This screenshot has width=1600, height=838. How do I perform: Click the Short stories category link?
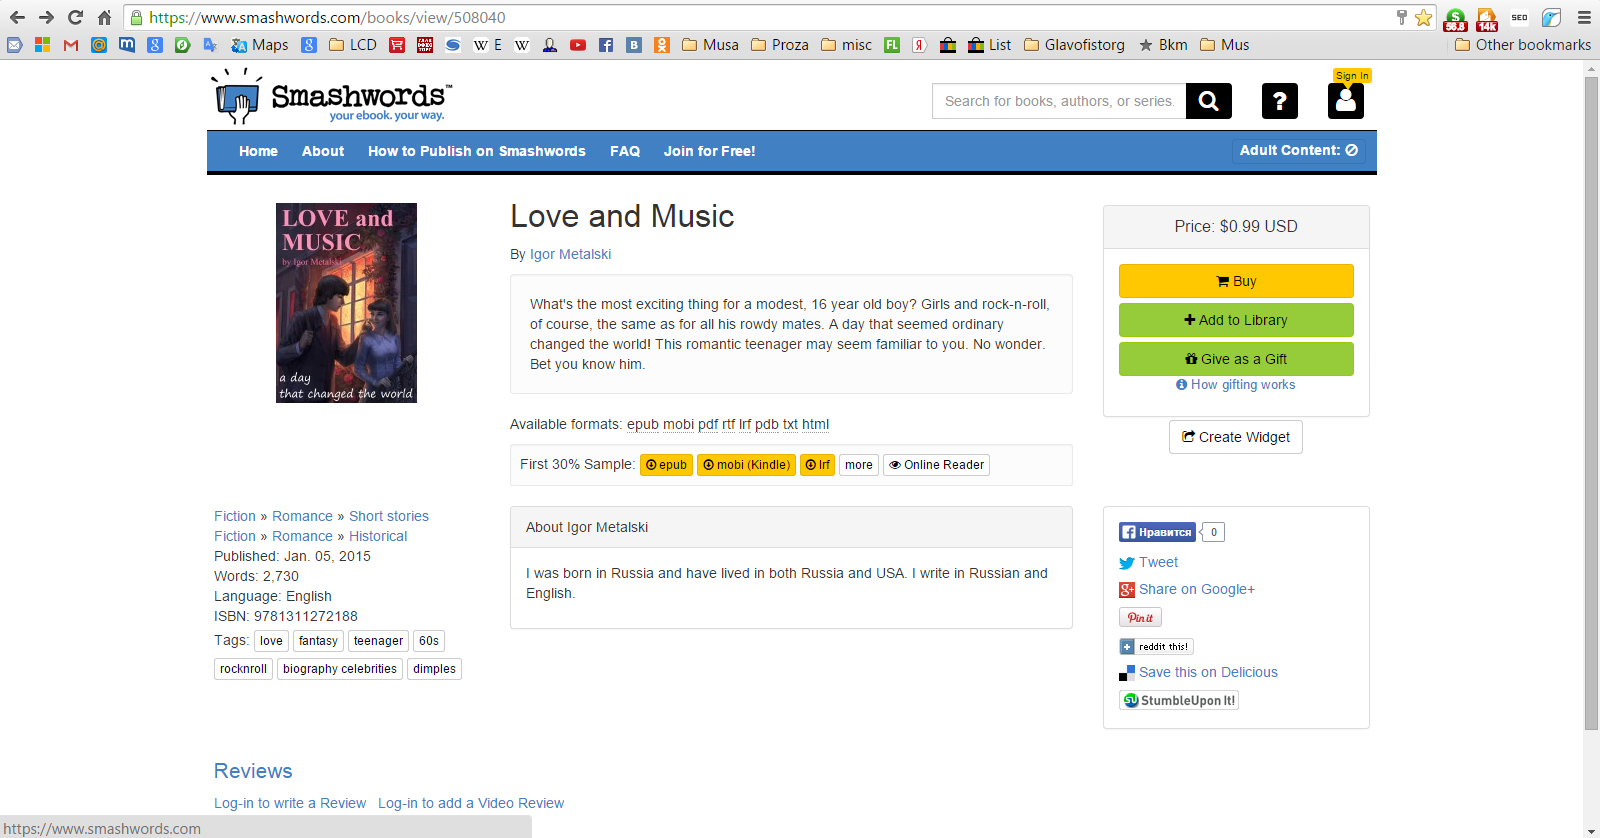coord(389,516)
